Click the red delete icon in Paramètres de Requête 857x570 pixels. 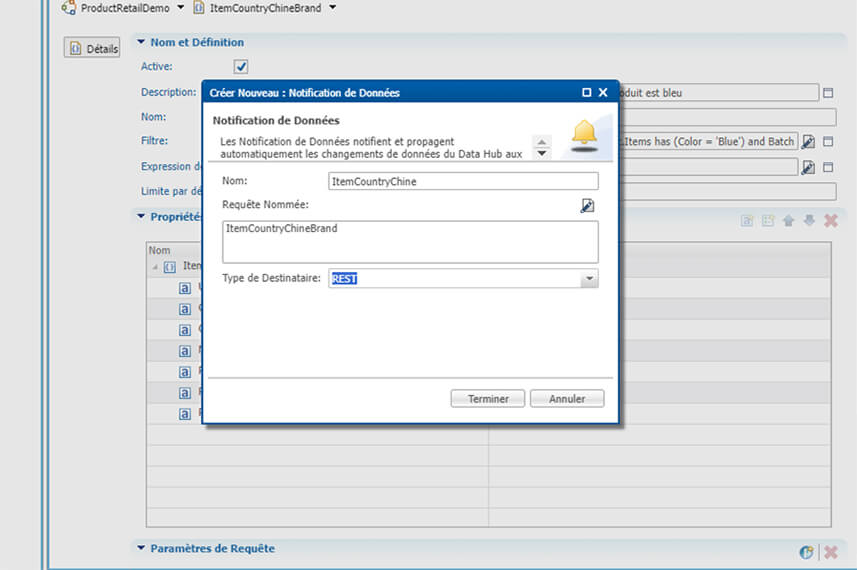click(830, 552)
